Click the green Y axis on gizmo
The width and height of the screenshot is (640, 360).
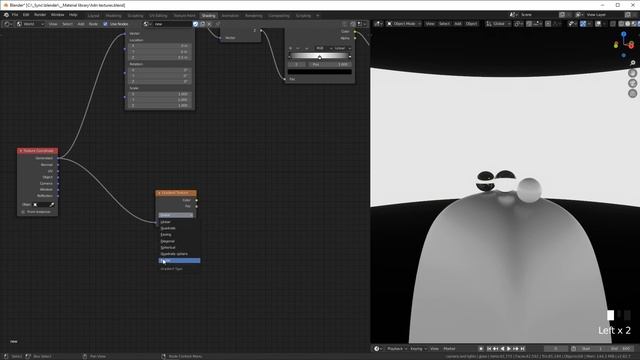[x=616, y=45]
